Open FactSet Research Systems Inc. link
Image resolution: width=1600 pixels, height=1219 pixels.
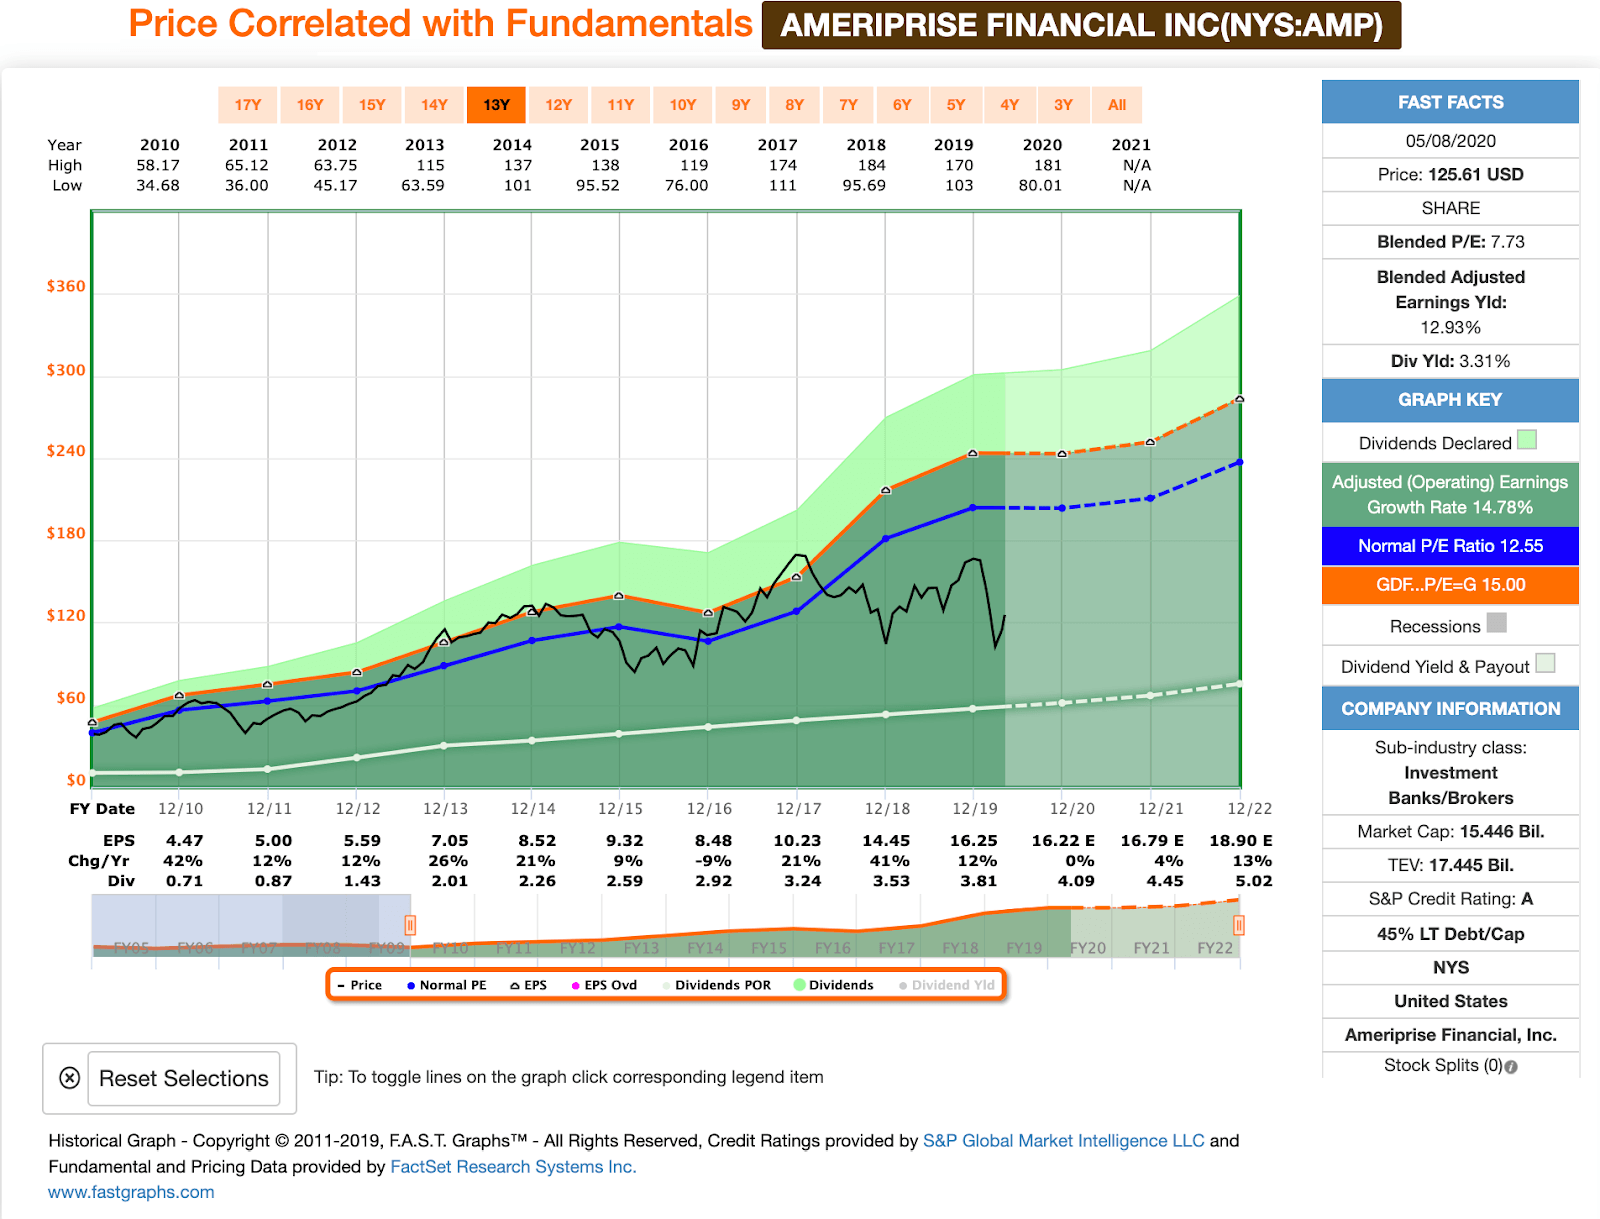513,1167
